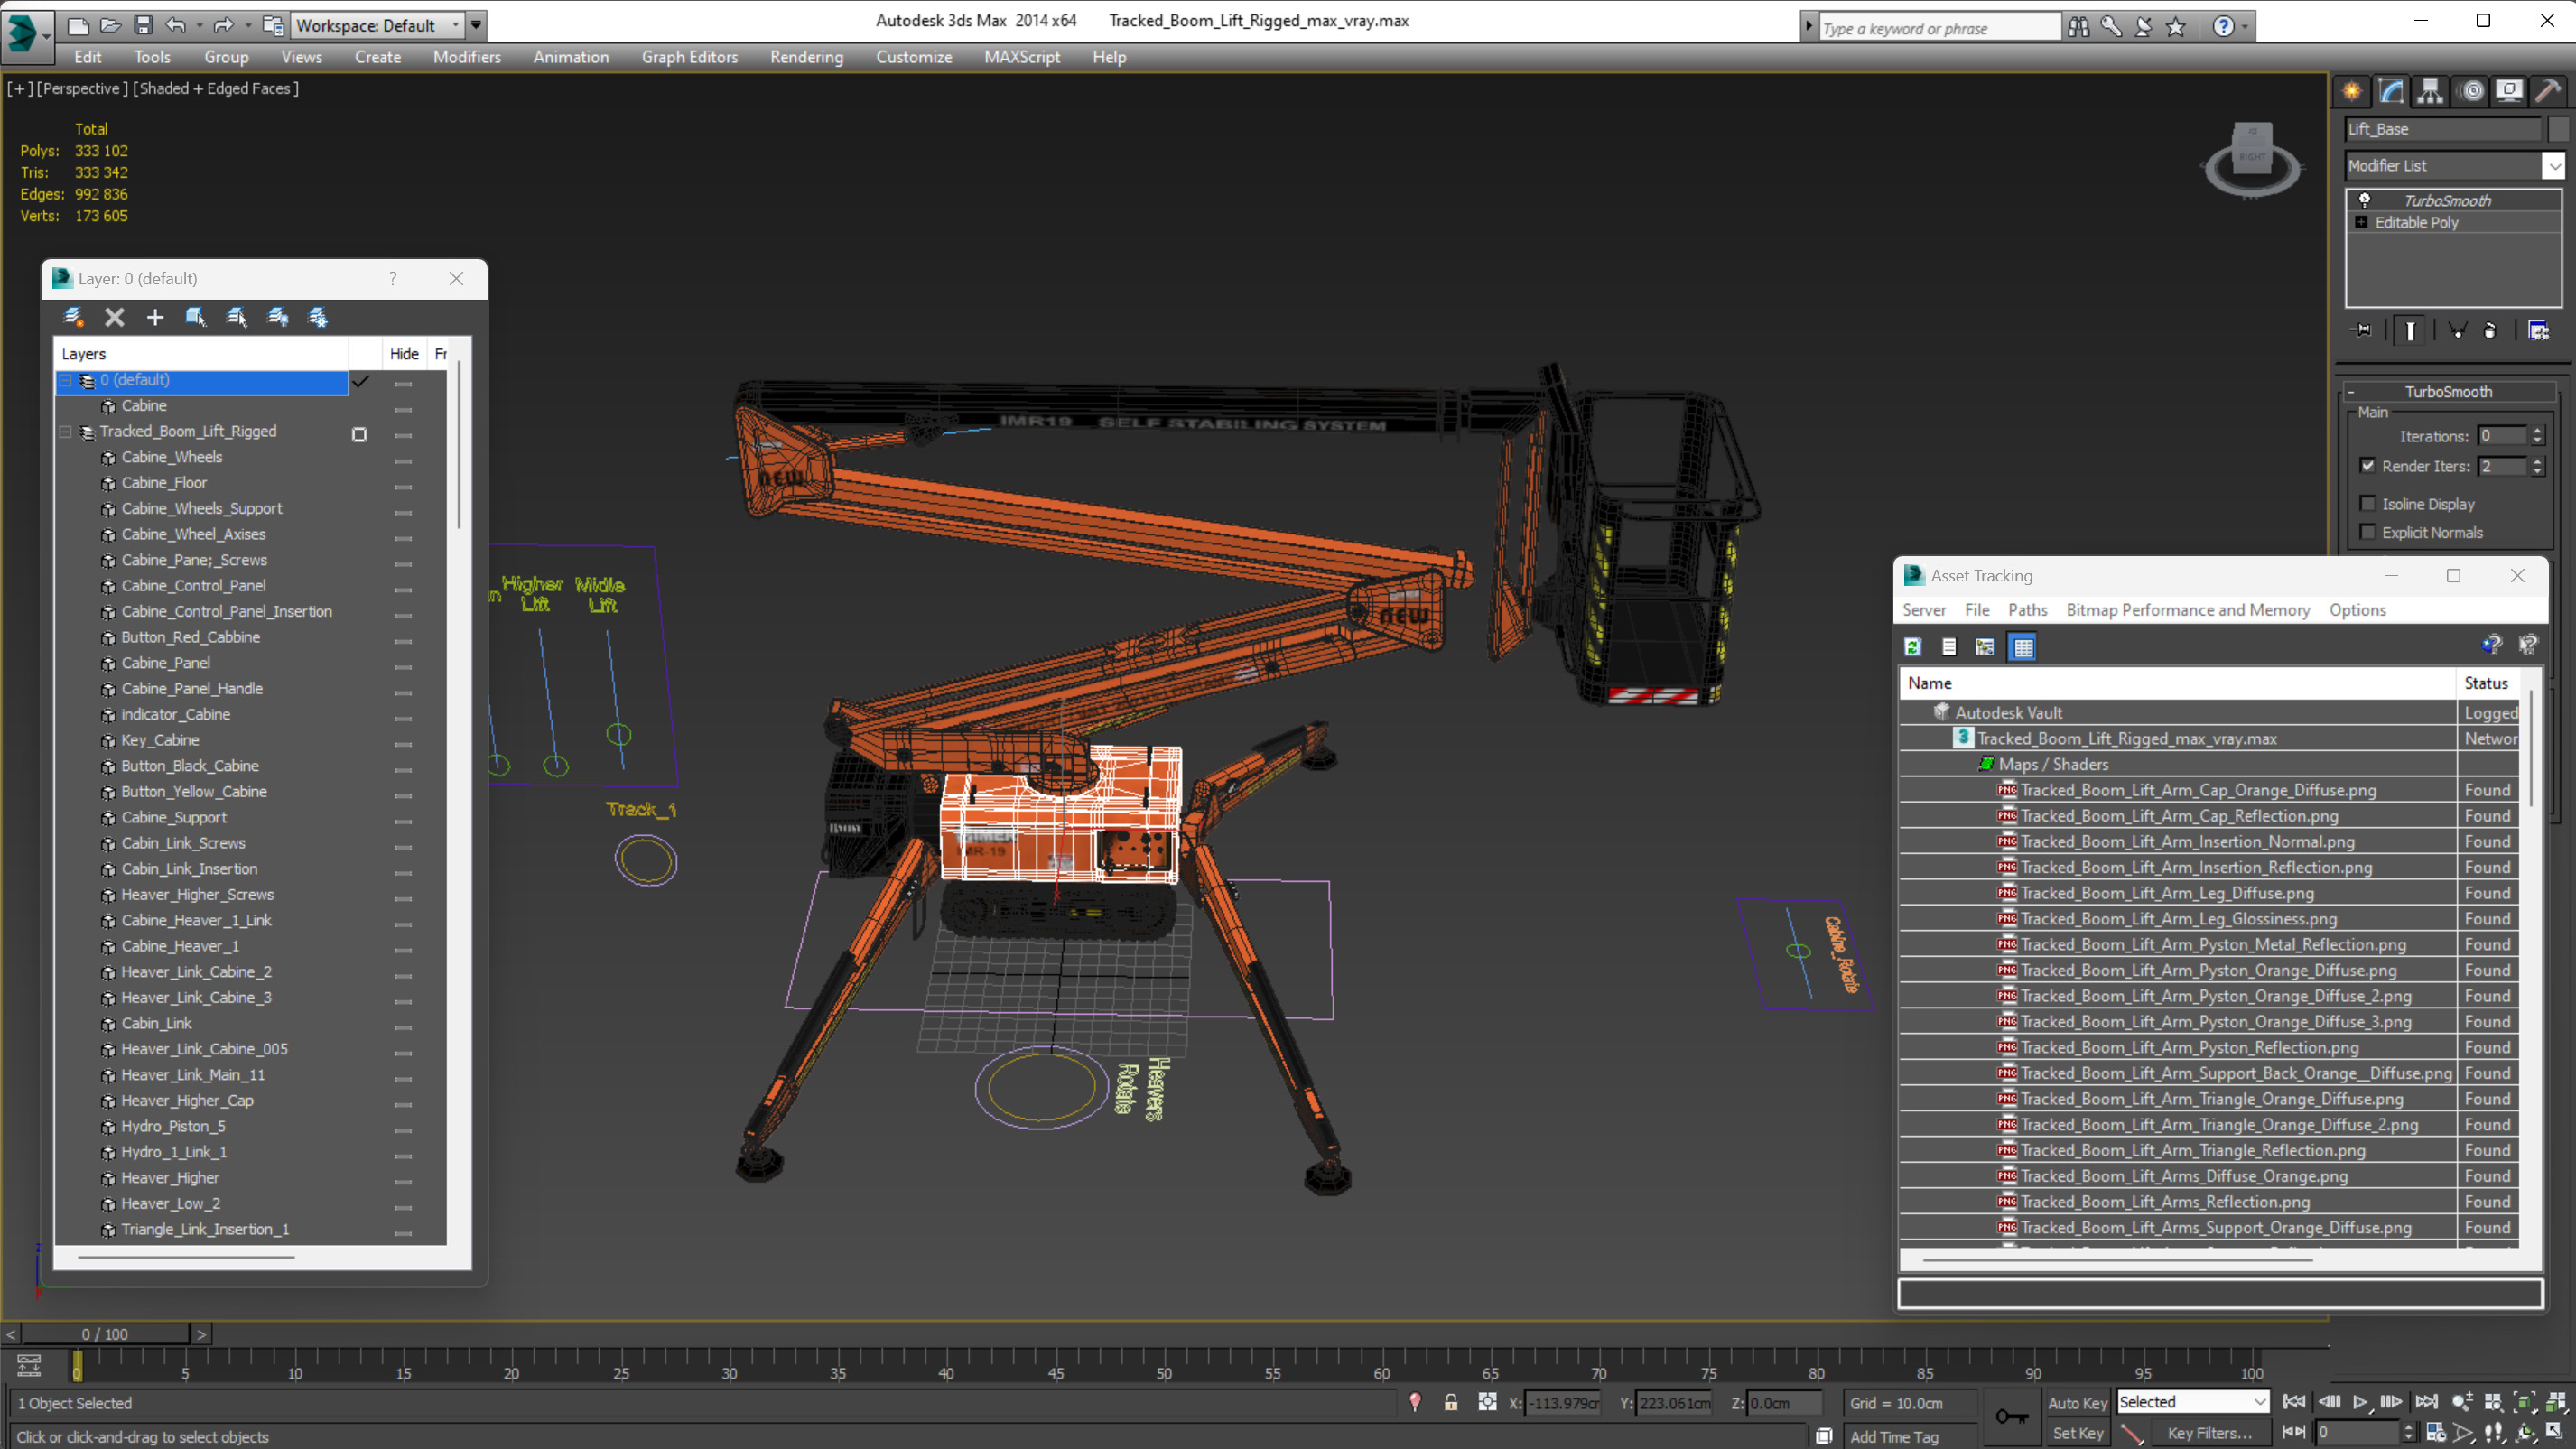
Task: Click the Set Keys key icon
Action: tap(2011, 1416)
